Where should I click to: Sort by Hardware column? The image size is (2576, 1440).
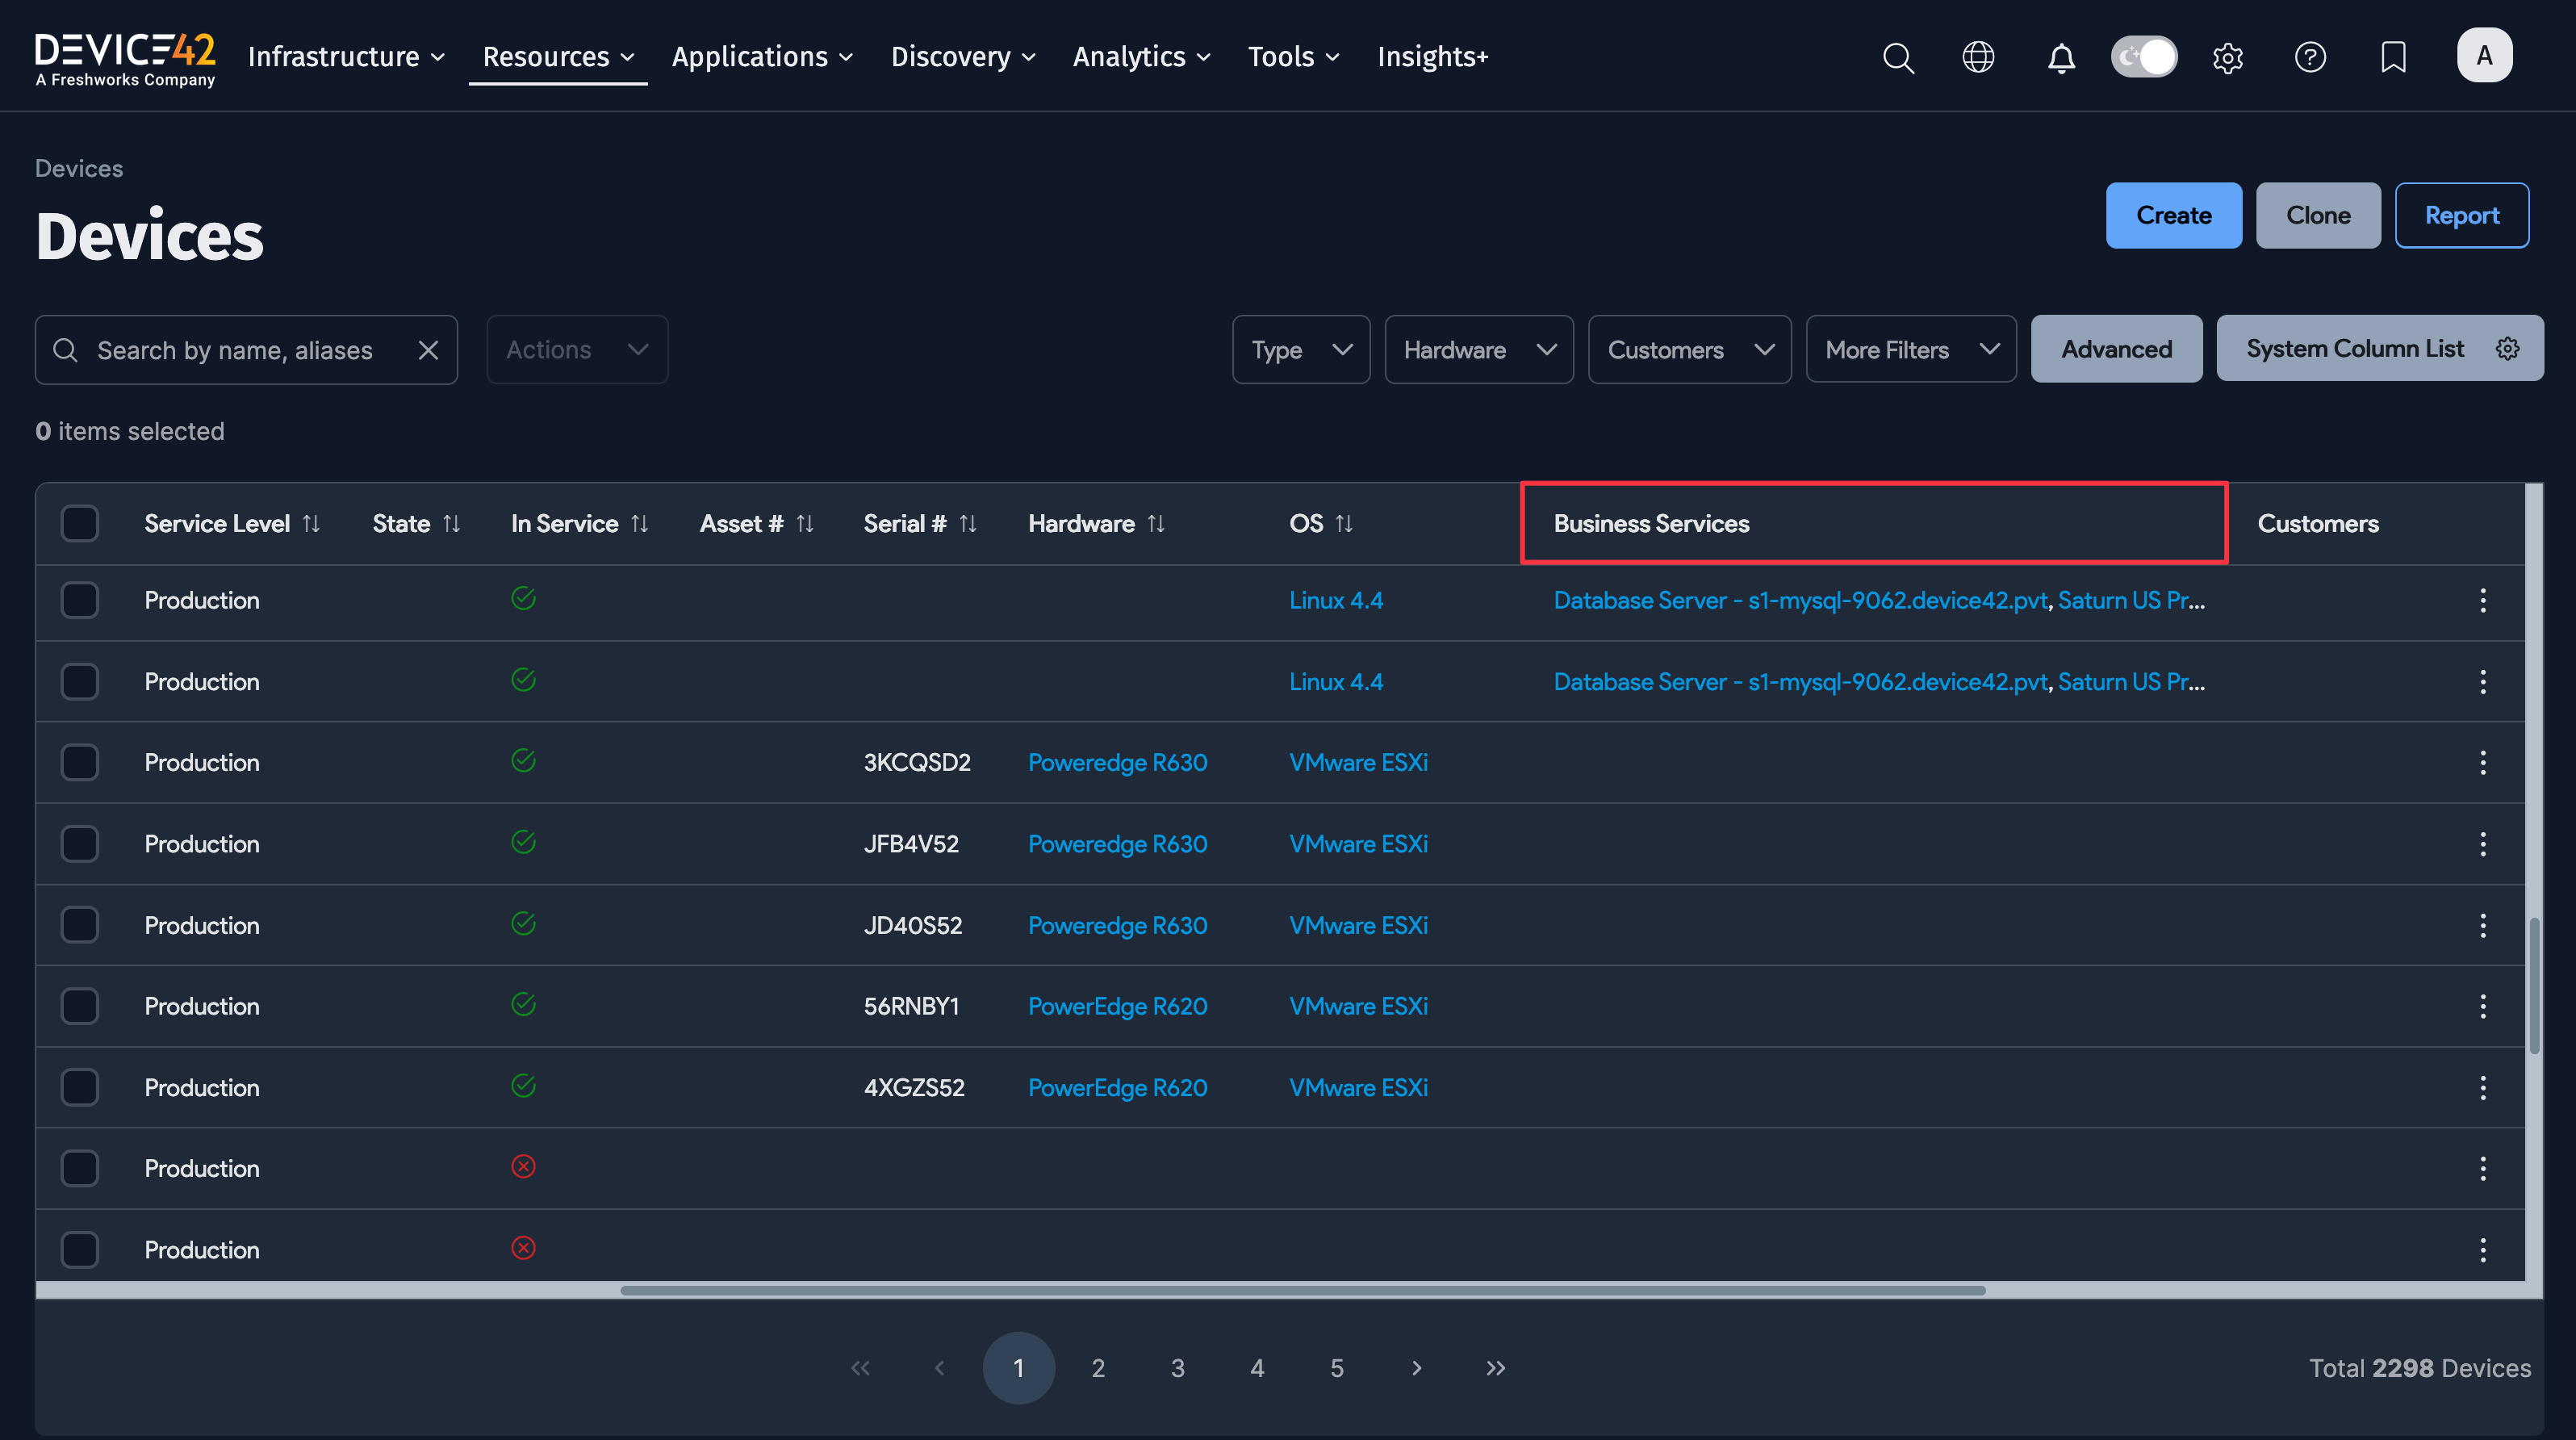tap(1156, 523)
